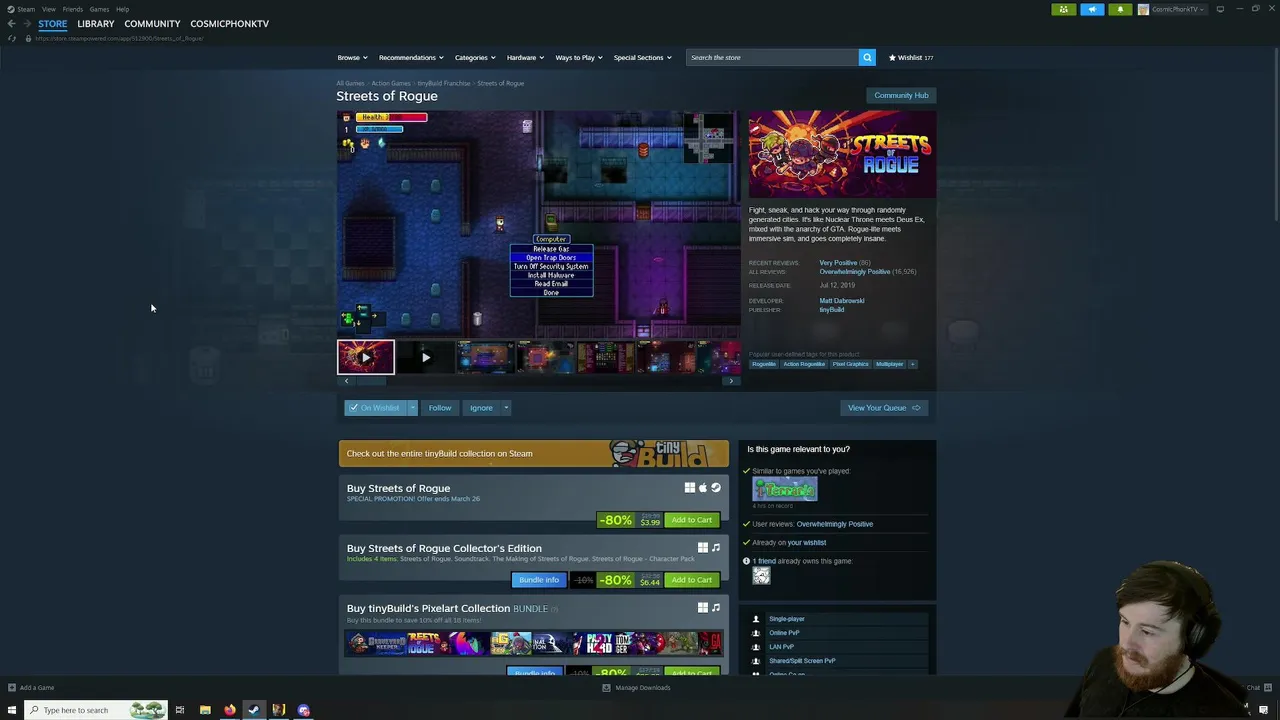This screenshot has height=720, width=1280.
Task: Open the Hardware dropdown menu
Action: (x=525, y=57)
